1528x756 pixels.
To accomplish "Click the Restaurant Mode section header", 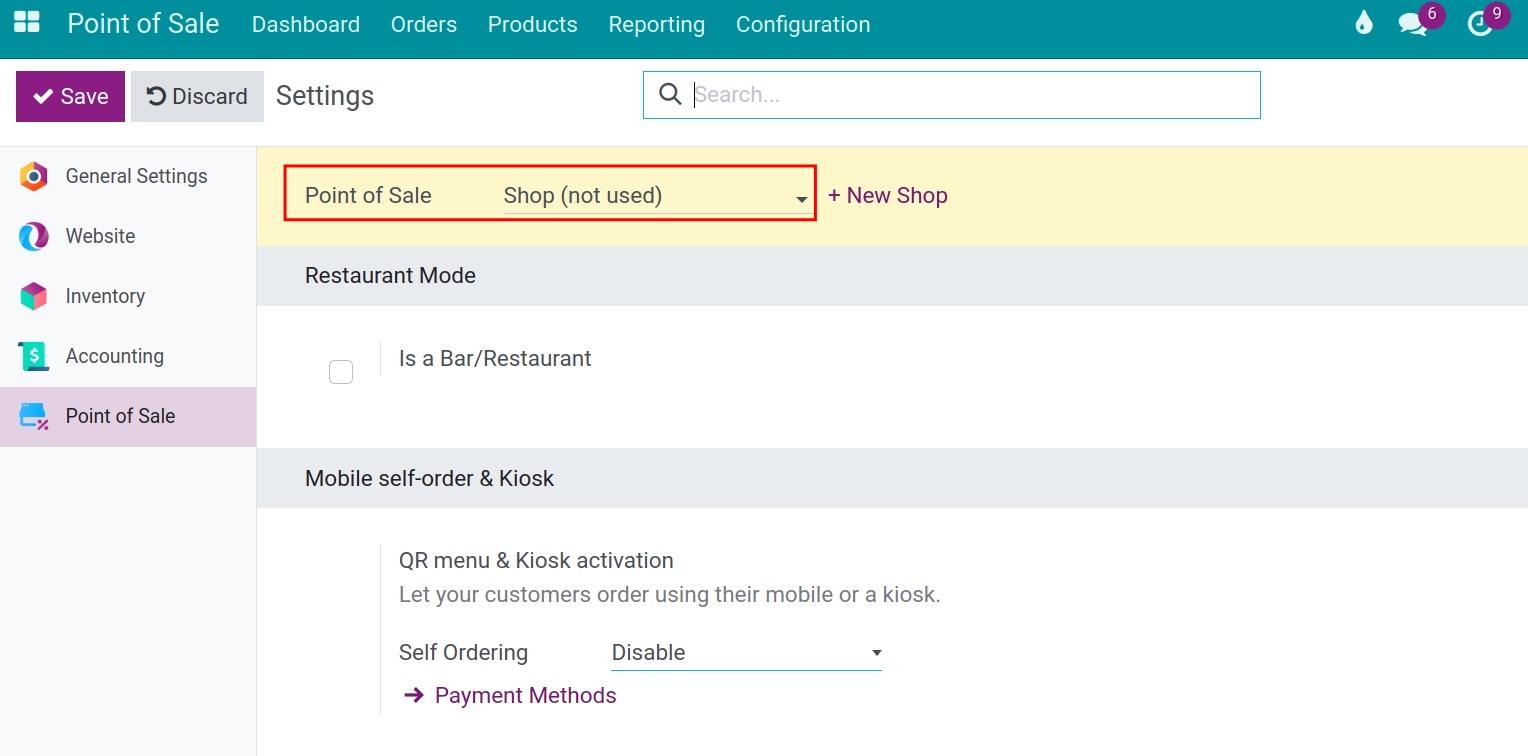I will (x=390, y=275).
